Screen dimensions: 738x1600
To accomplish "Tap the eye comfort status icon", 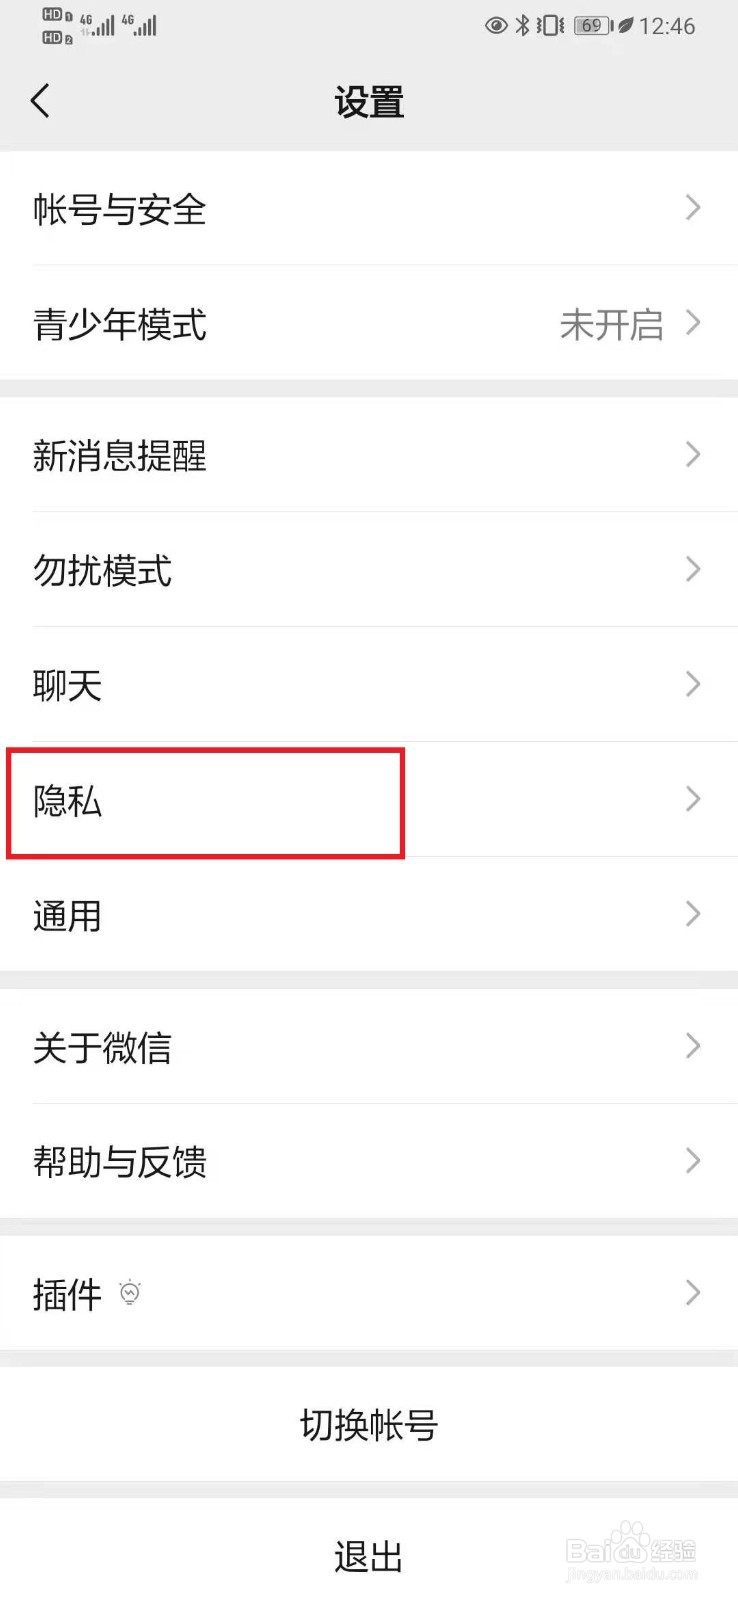I will (x=496, y=26).
